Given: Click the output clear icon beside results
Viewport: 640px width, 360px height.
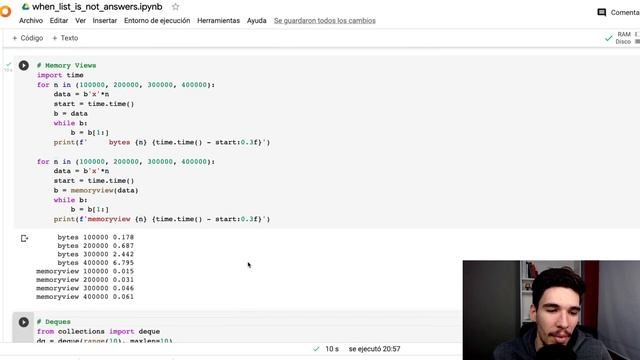Looking at the screenshot, I should click(x=24, y=238).
